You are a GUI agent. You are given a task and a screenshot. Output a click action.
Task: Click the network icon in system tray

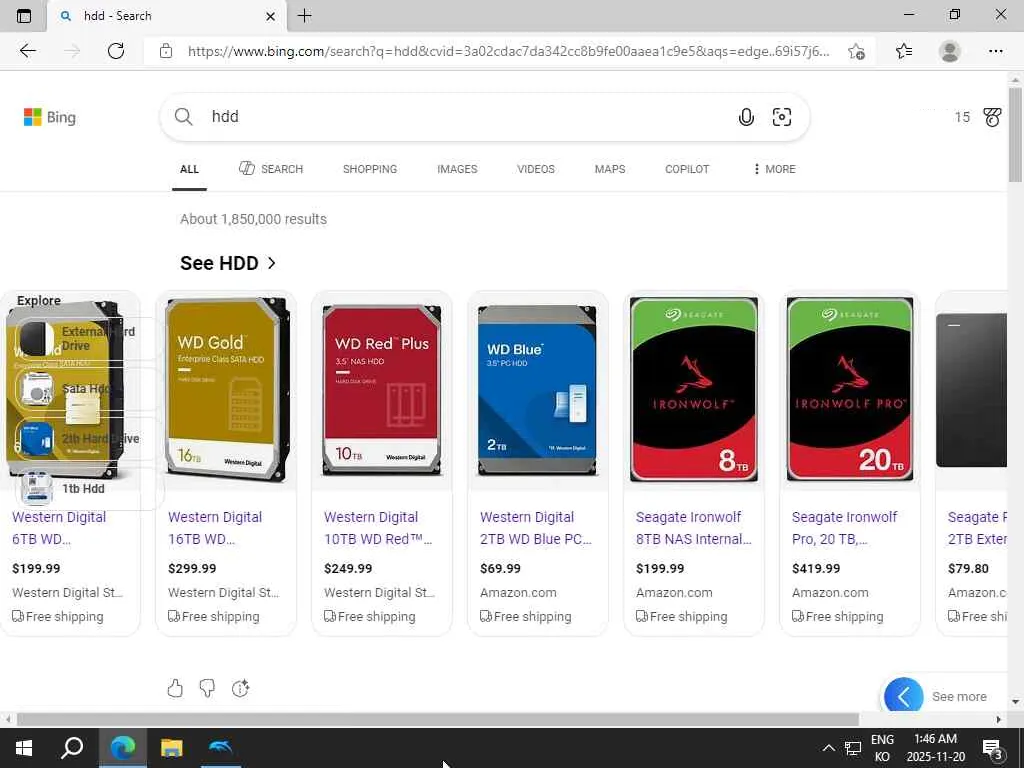pos(853,748)
